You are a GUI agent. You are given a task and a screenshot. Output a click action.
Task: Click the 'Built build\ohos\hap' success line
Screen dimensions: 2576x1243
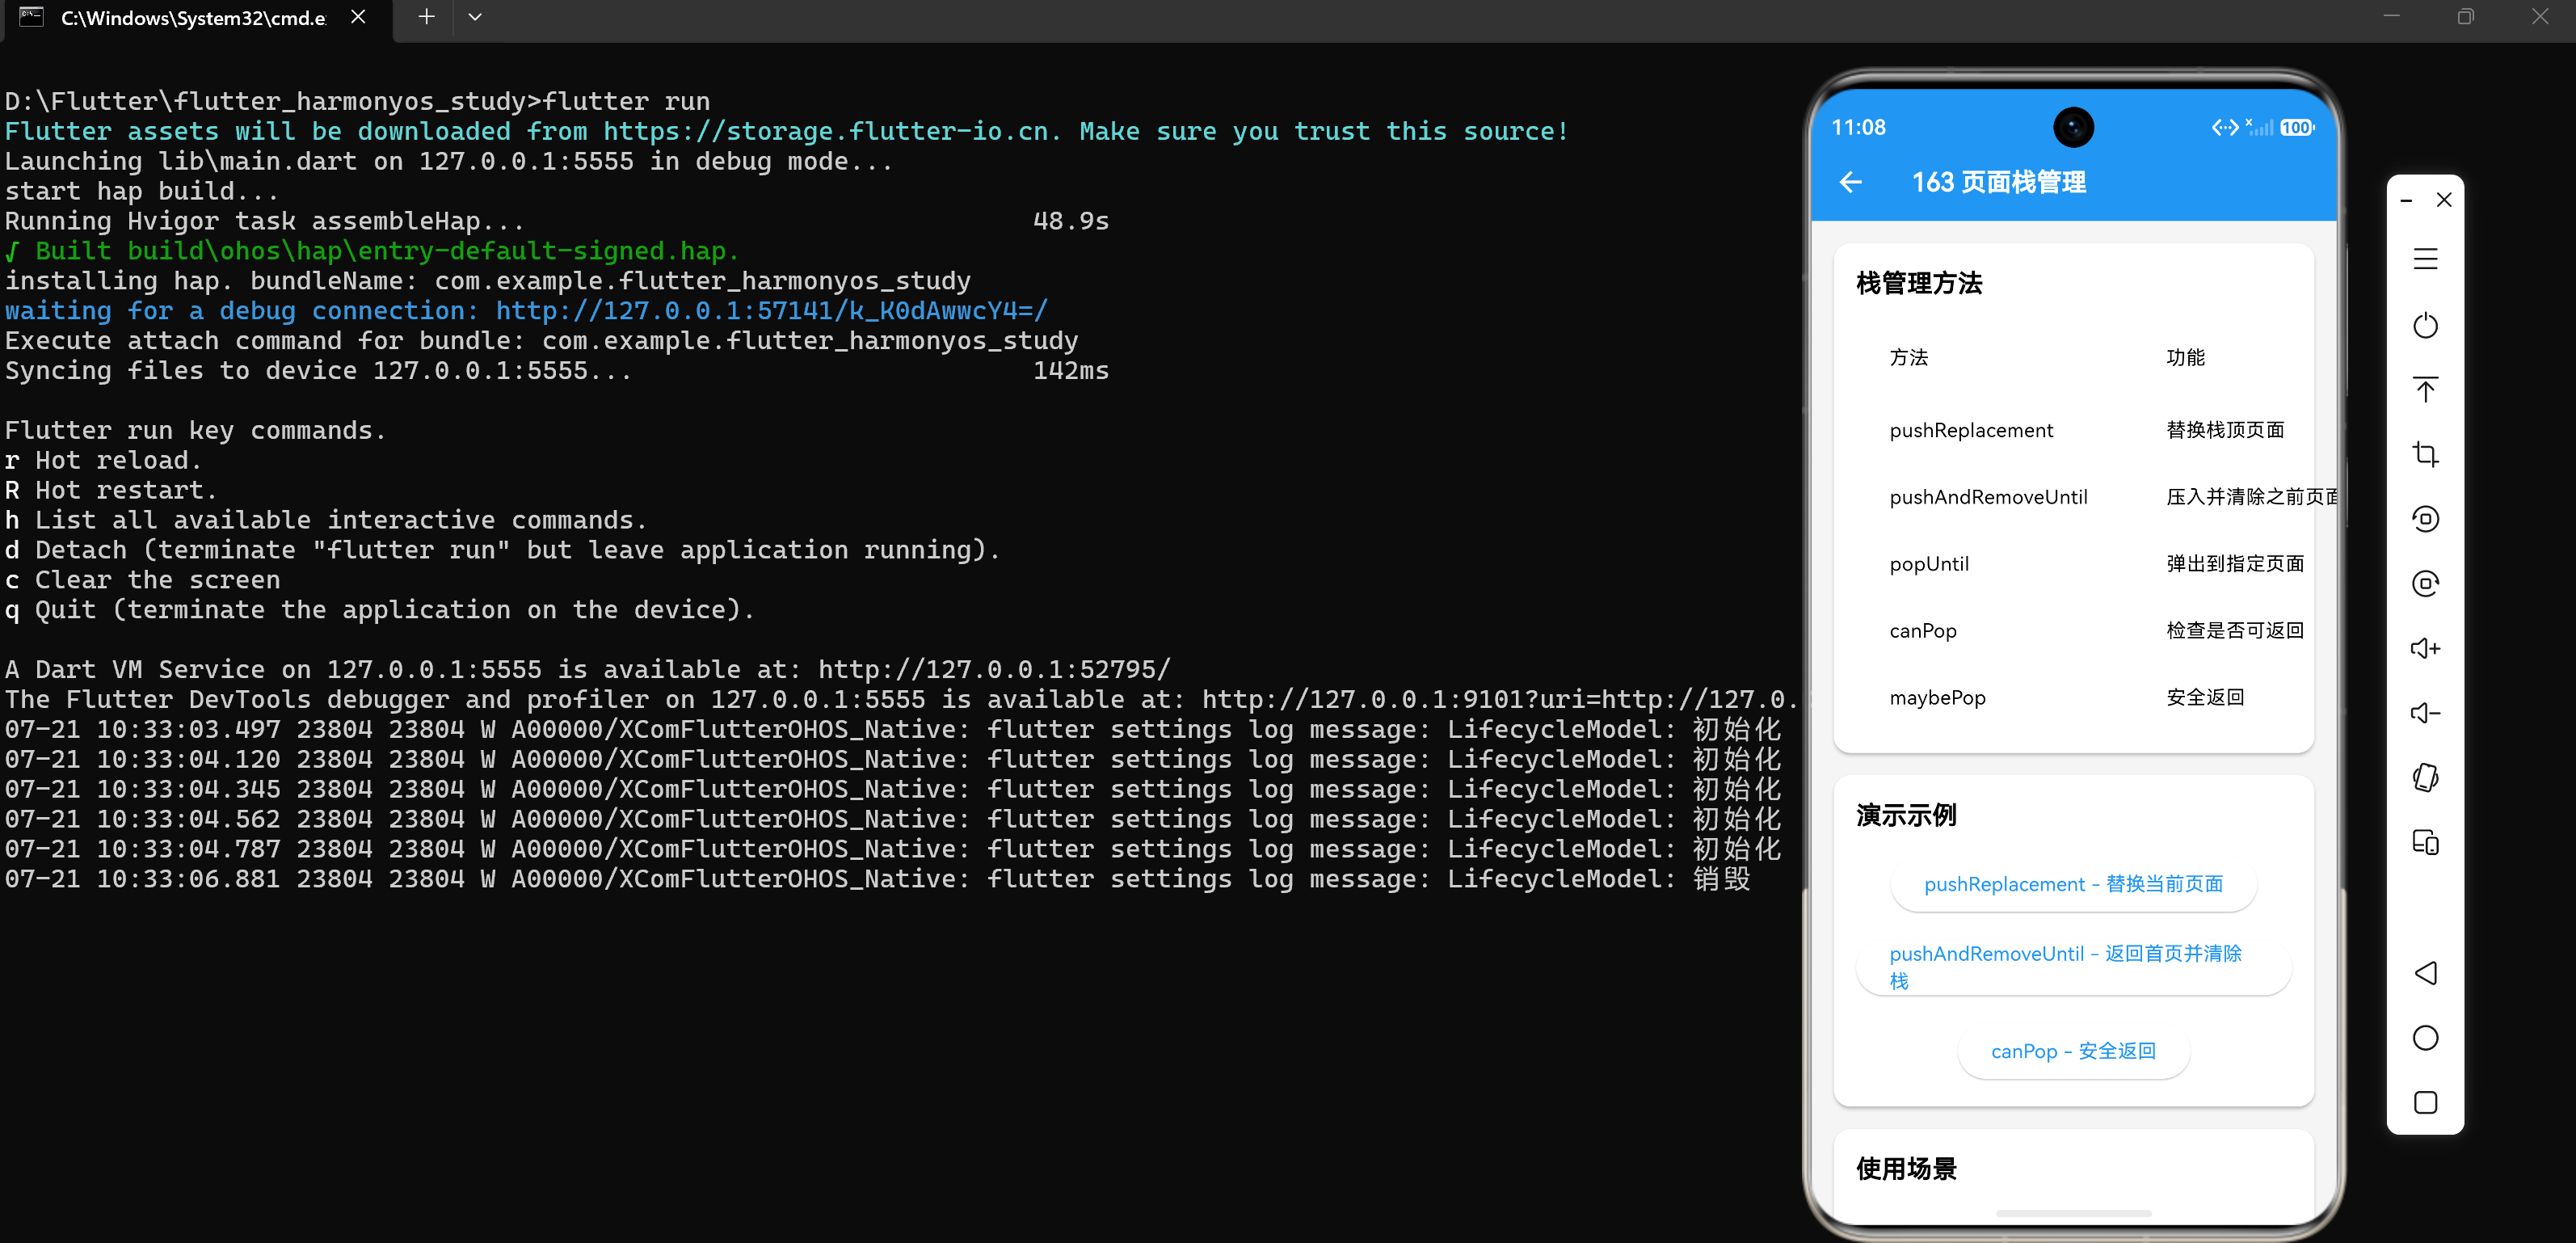click(372, 251)
